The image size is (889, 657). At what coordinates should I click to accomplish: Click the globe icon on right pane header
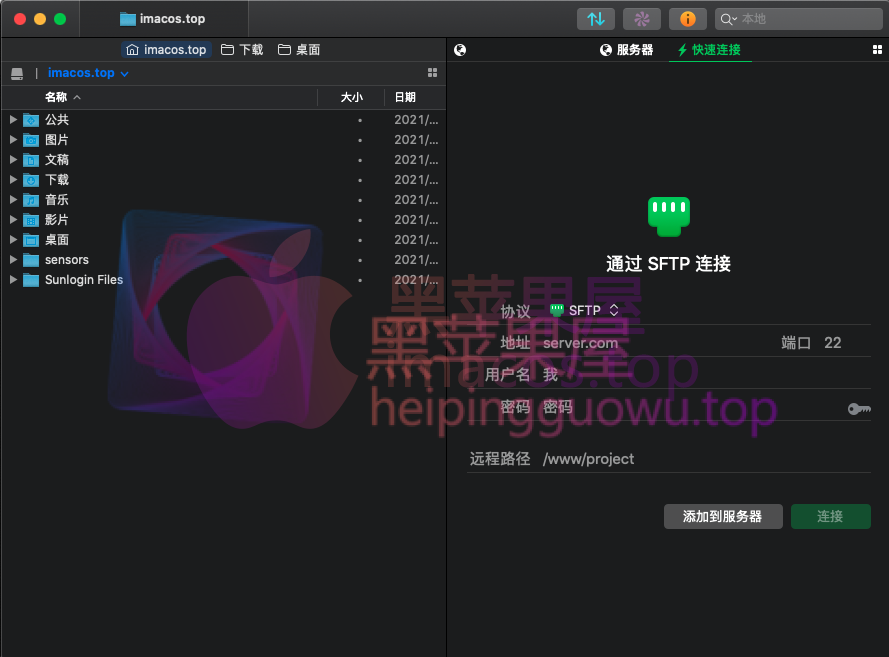tap(459, 49)
